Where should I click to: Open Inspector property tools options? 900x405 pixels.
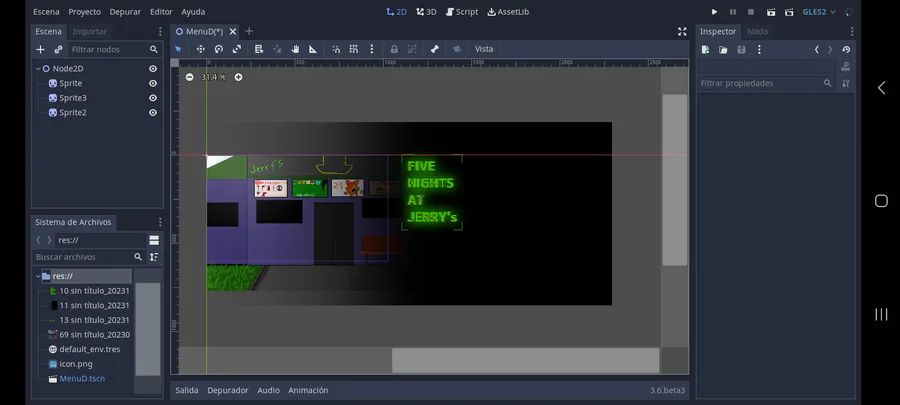(846, 83)
